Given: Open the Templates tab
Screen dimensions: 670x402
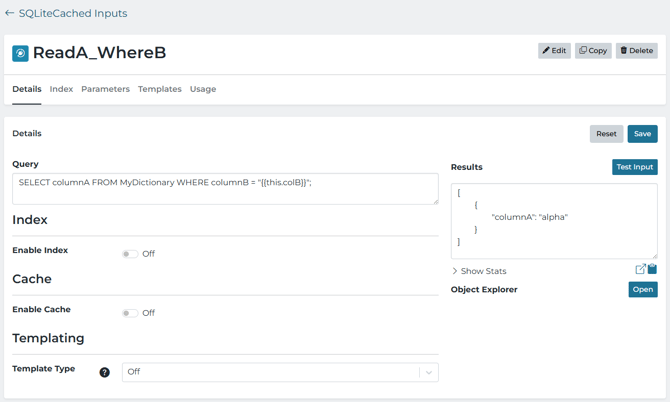Looking at the screenshot, I should [x=160, y=89].
